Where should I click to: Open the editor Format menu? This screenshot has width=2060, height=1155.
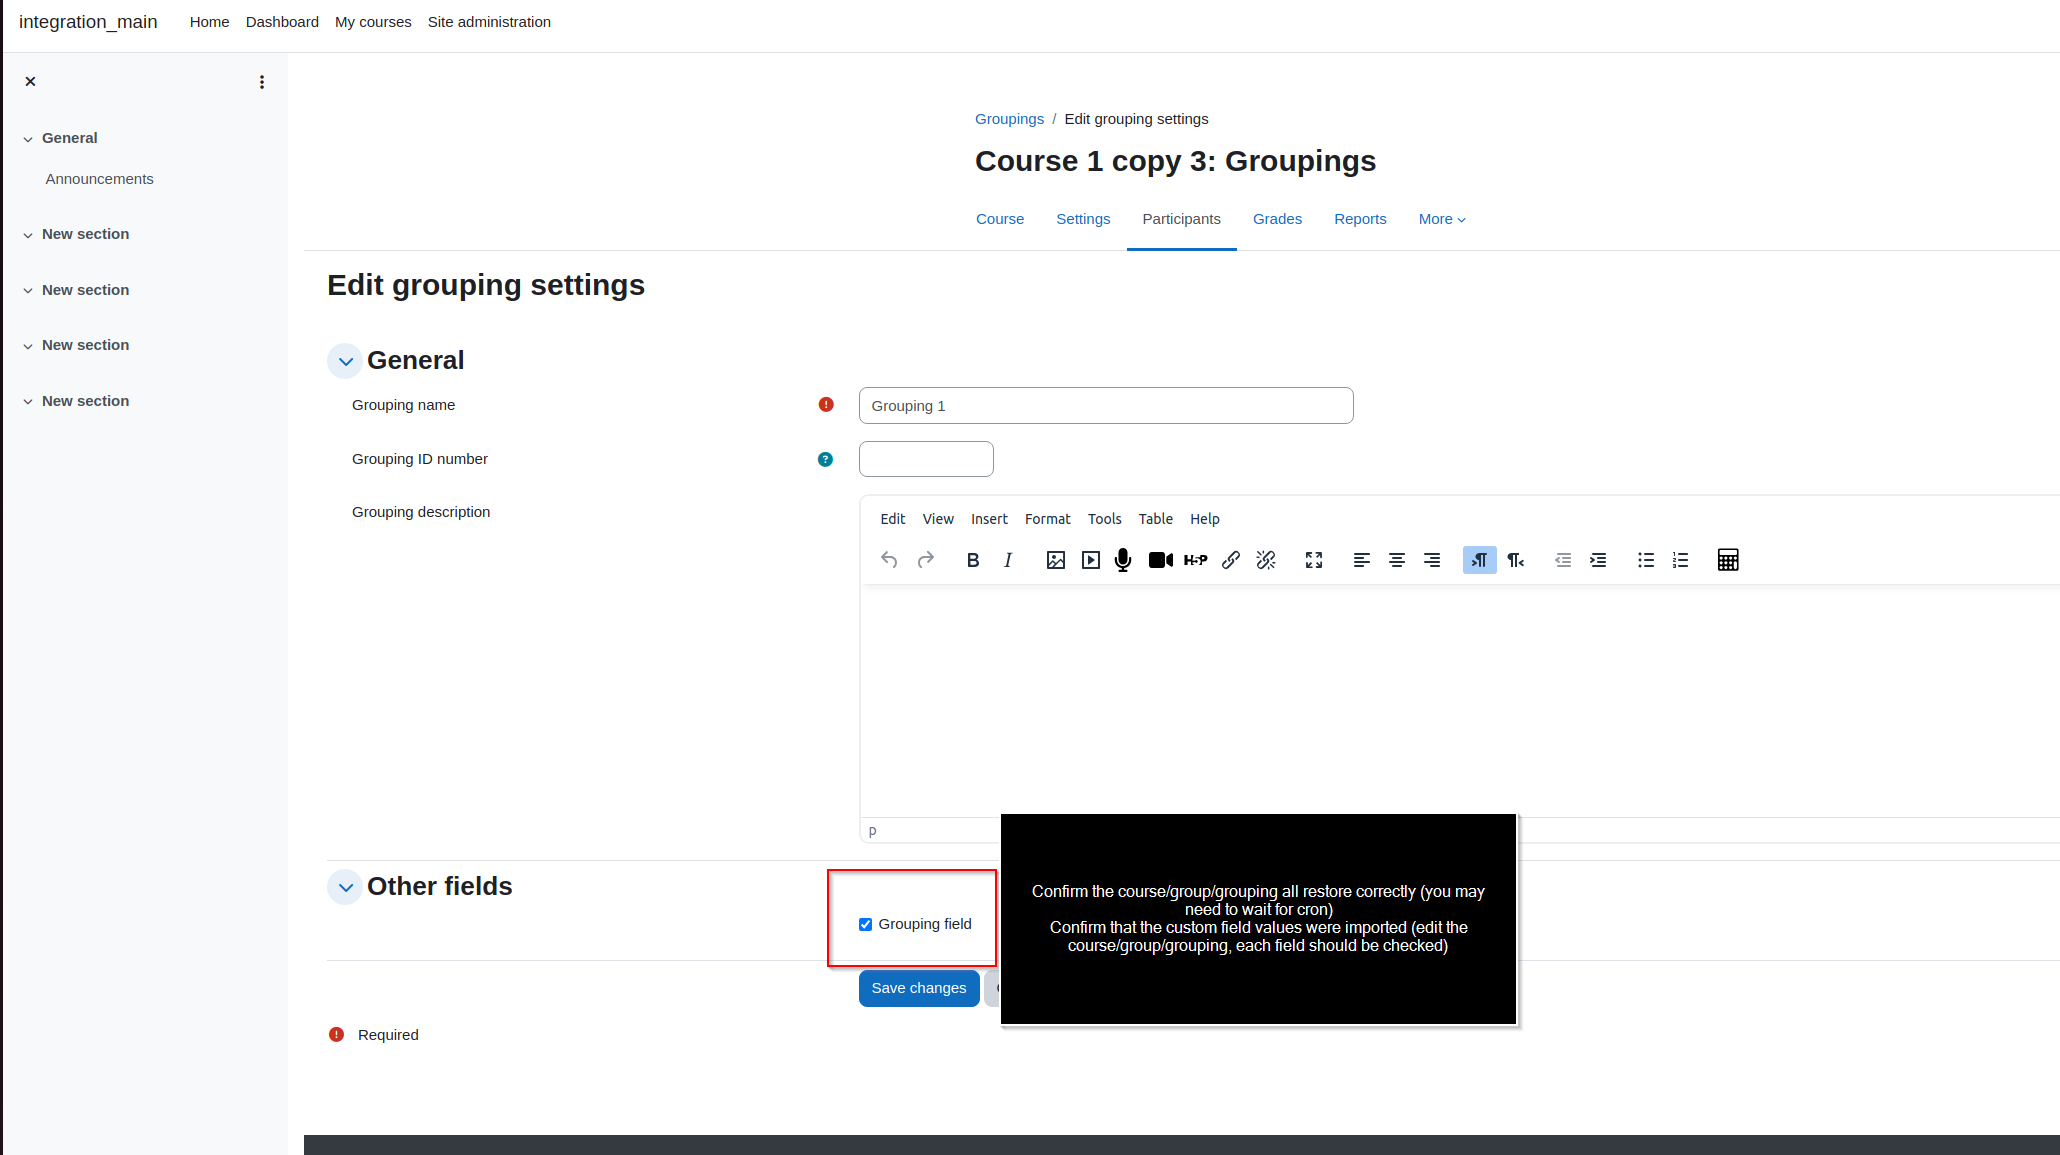click(1047, 519)
